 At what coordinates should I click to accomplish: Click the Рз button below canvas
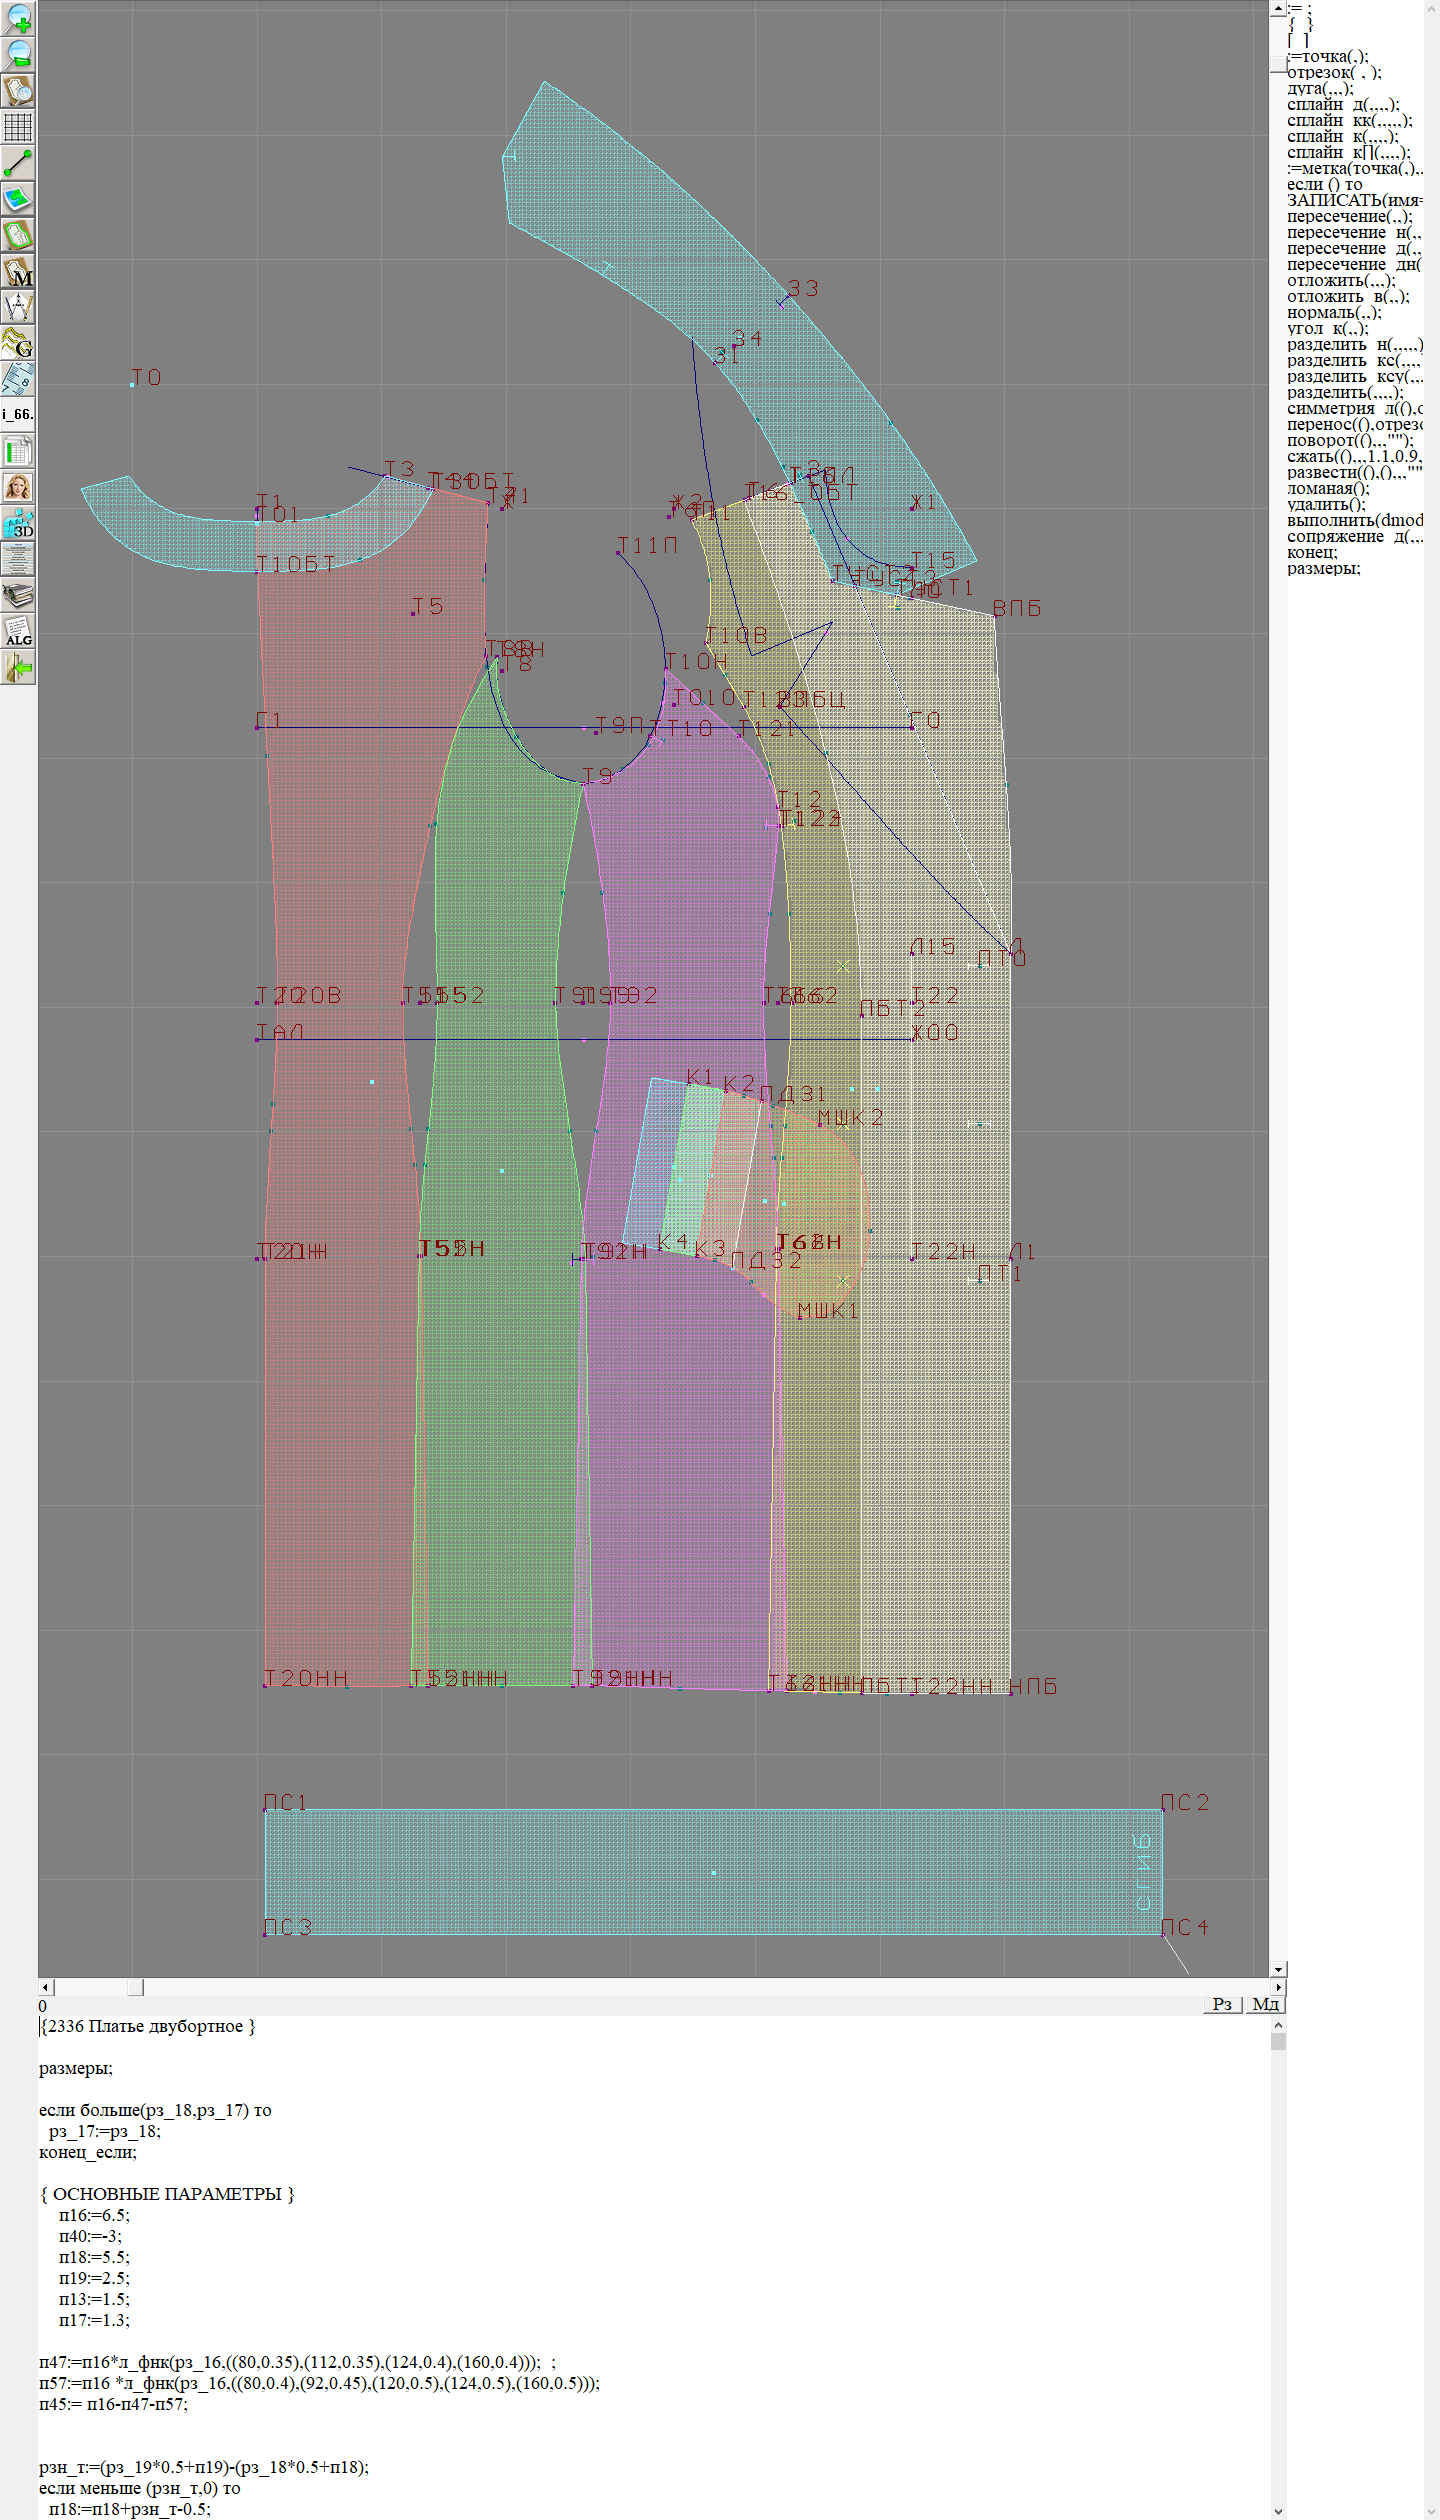point(1222,2004)
